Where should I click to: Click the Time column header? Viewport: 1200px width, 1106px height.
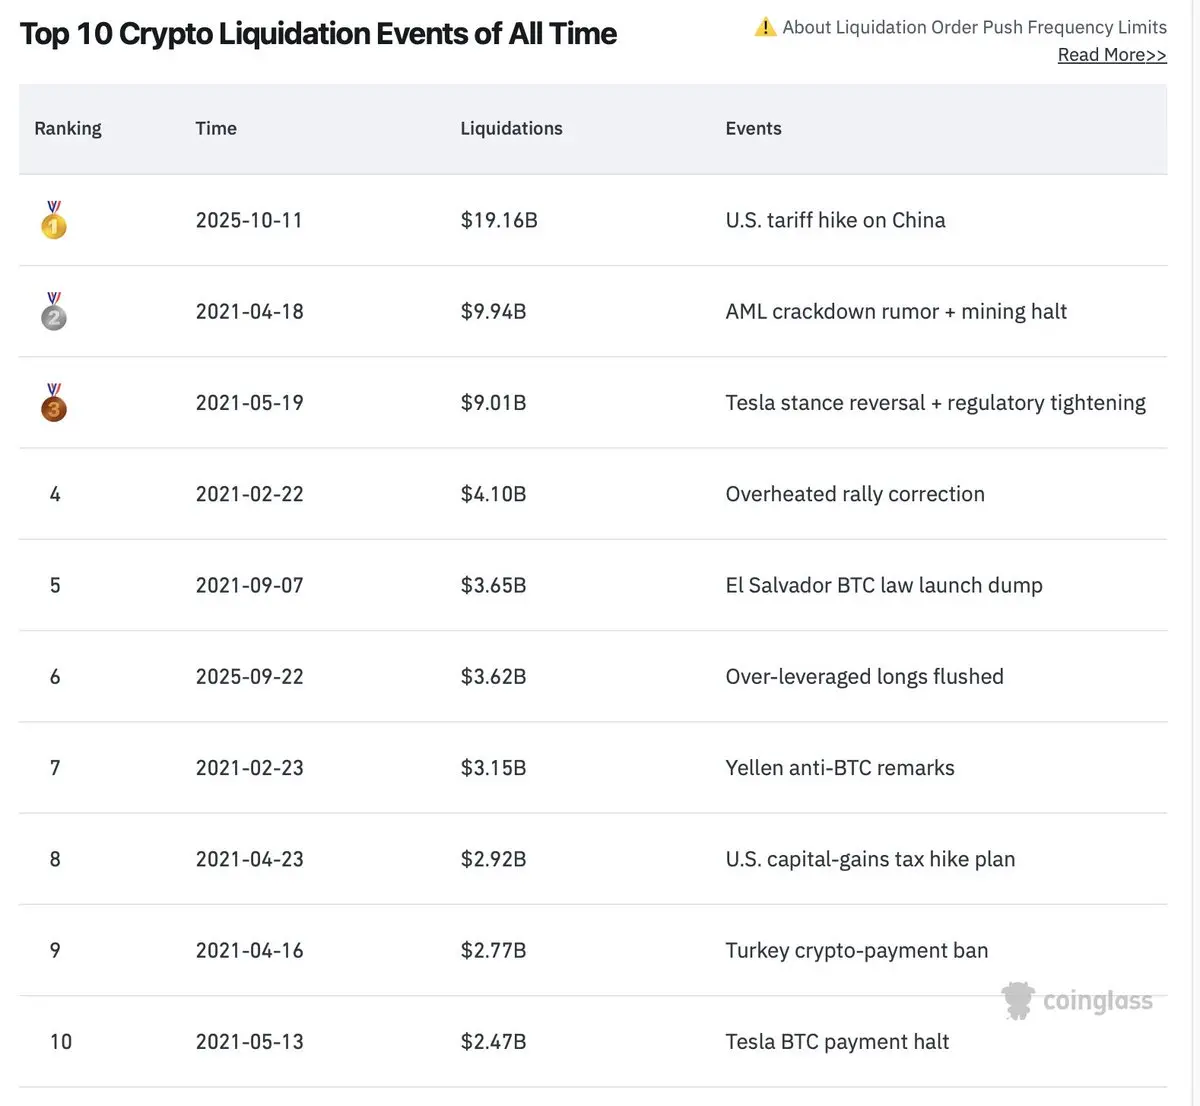click(x=216, y=128)
